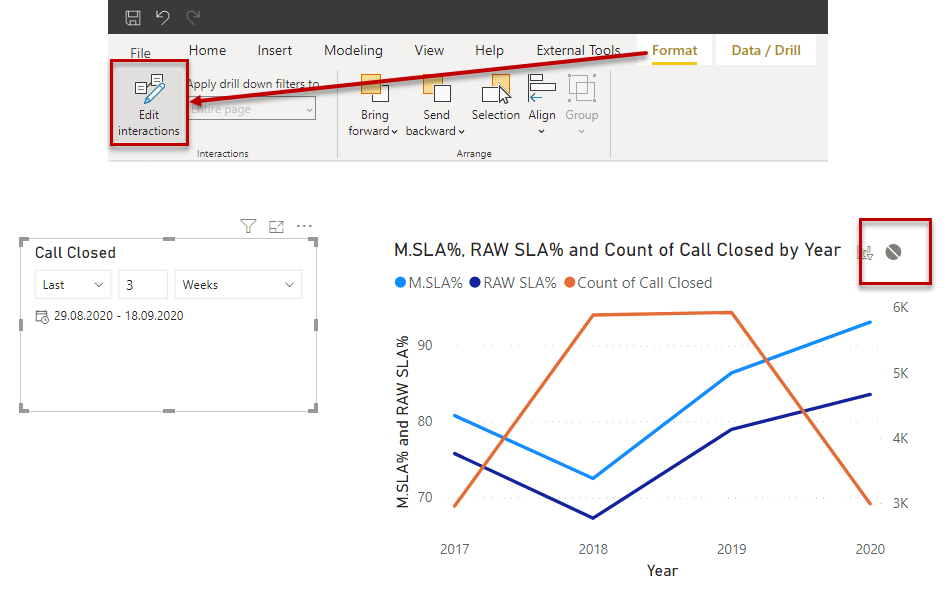Expand the Send backward dropdown arrow
Image resolution: width=949 pixels, height=610 pixels.
coord(461,131)
